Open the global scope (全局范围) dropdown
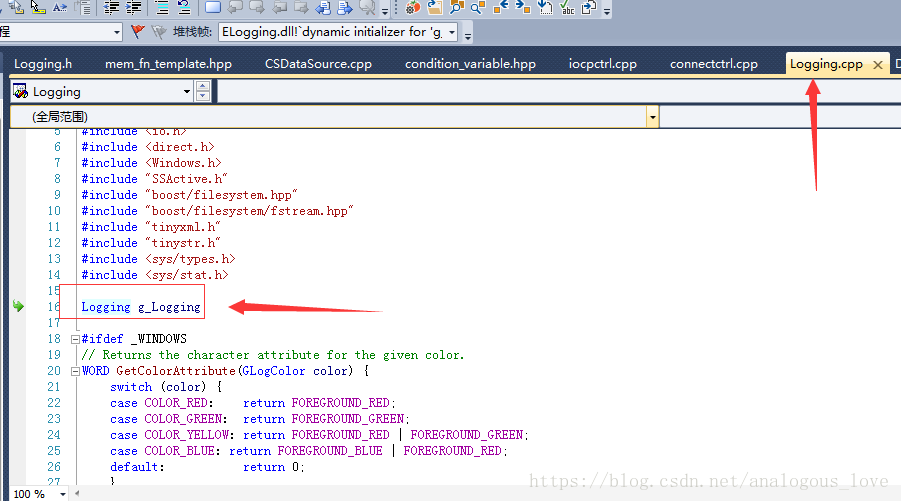 tap(652, 117)
